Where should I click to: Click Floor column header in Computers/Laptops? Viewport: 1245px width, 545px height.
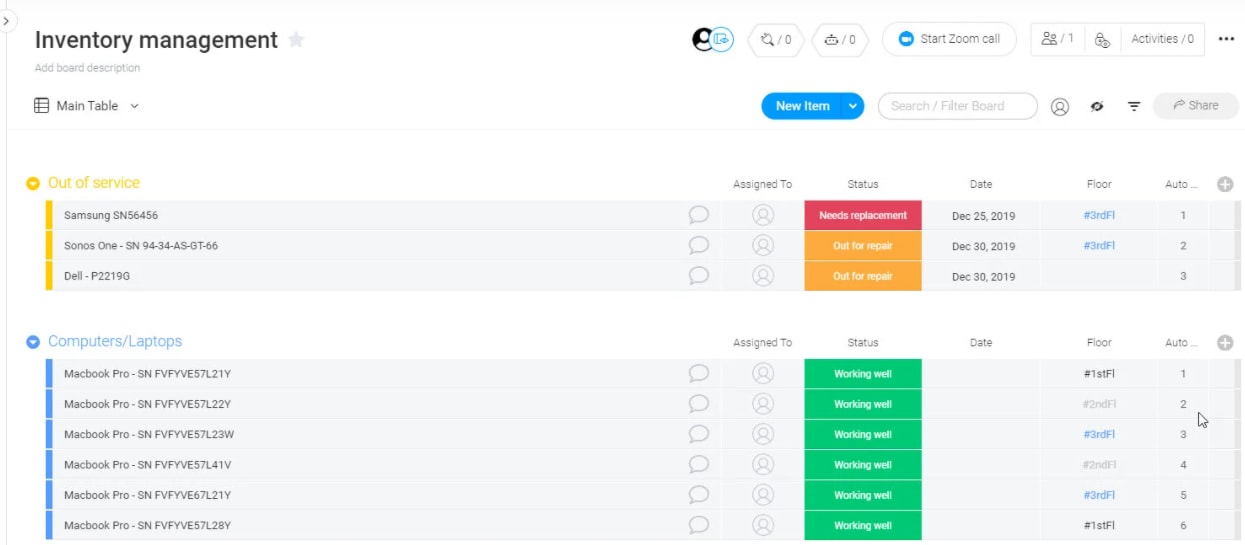pyautogui.click(x=1099, y=343)
